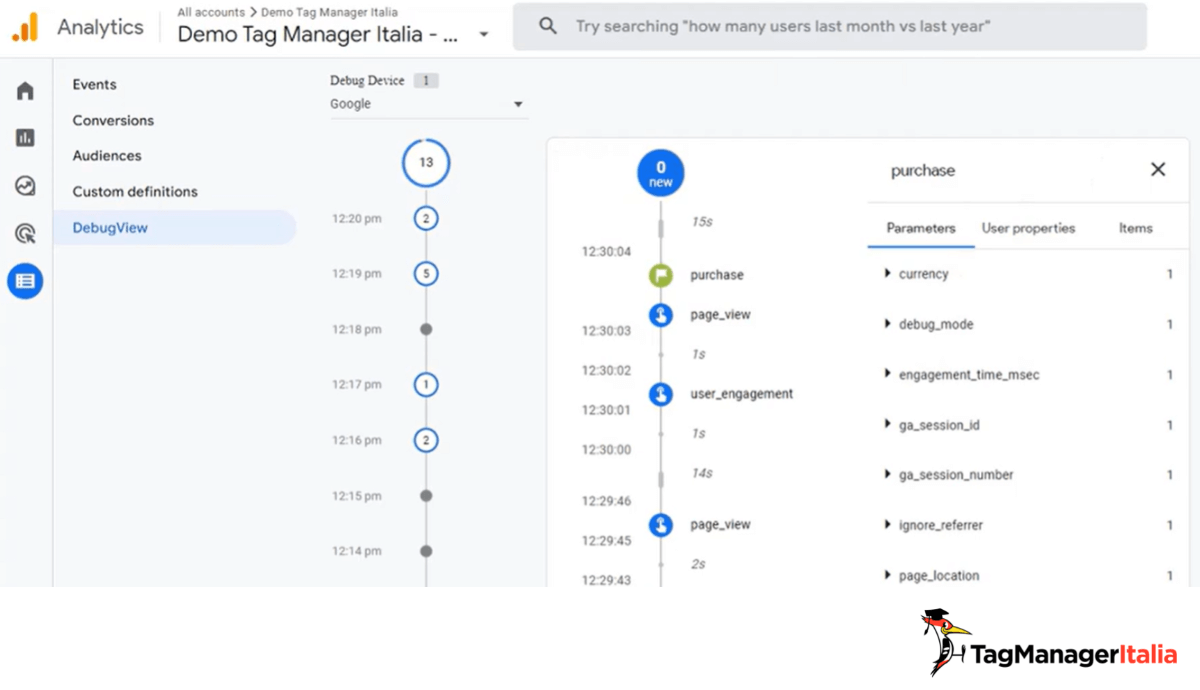Click the Configure icon in sidebar
The height and width of the screenshot is (690, 1200).
25,282
